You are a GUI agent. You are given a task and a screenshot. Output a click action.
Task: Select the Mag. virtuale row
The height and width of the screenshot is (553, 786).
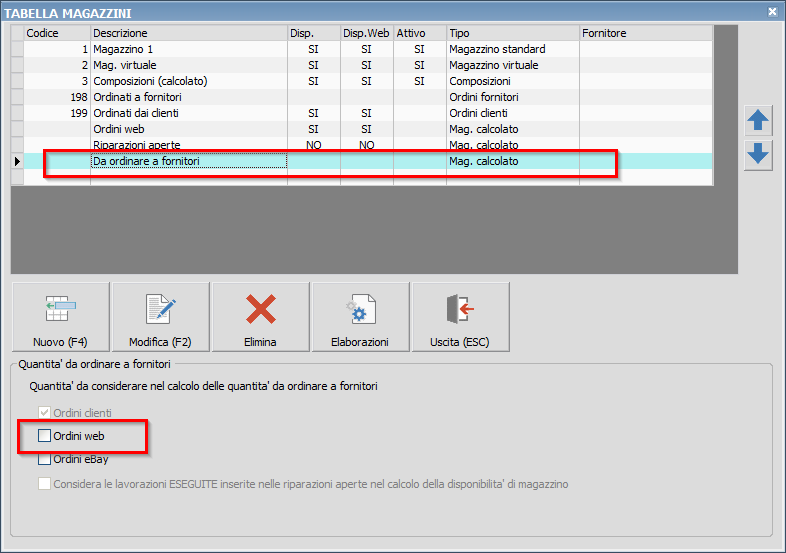tap(361, 65)
